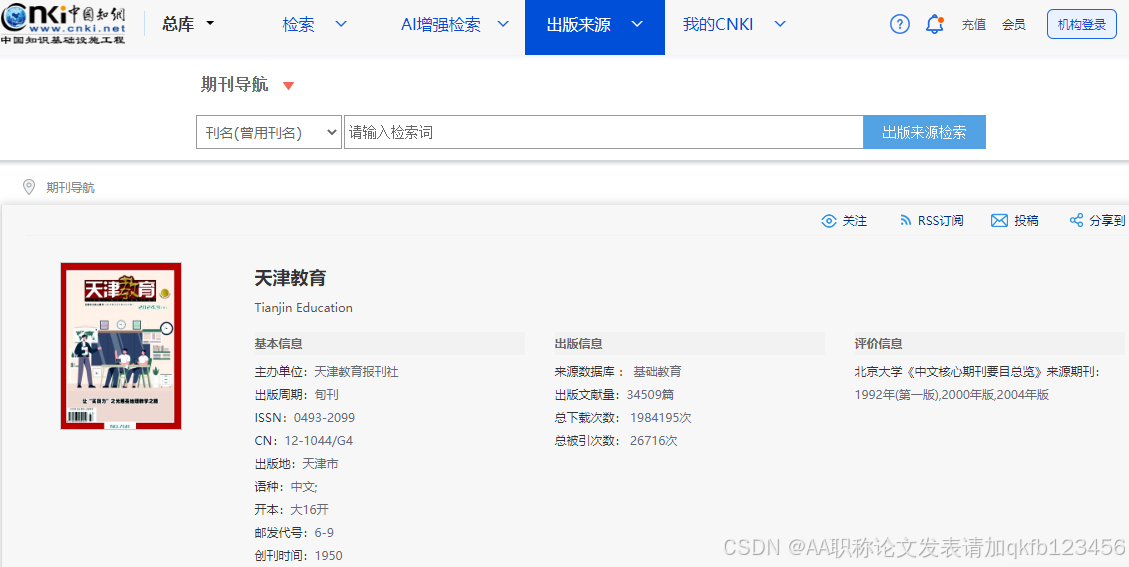Image resolution: width=1129 pixels, height=567 pixels.
Task: Click the CNKI logo
Action: point(63,23)
